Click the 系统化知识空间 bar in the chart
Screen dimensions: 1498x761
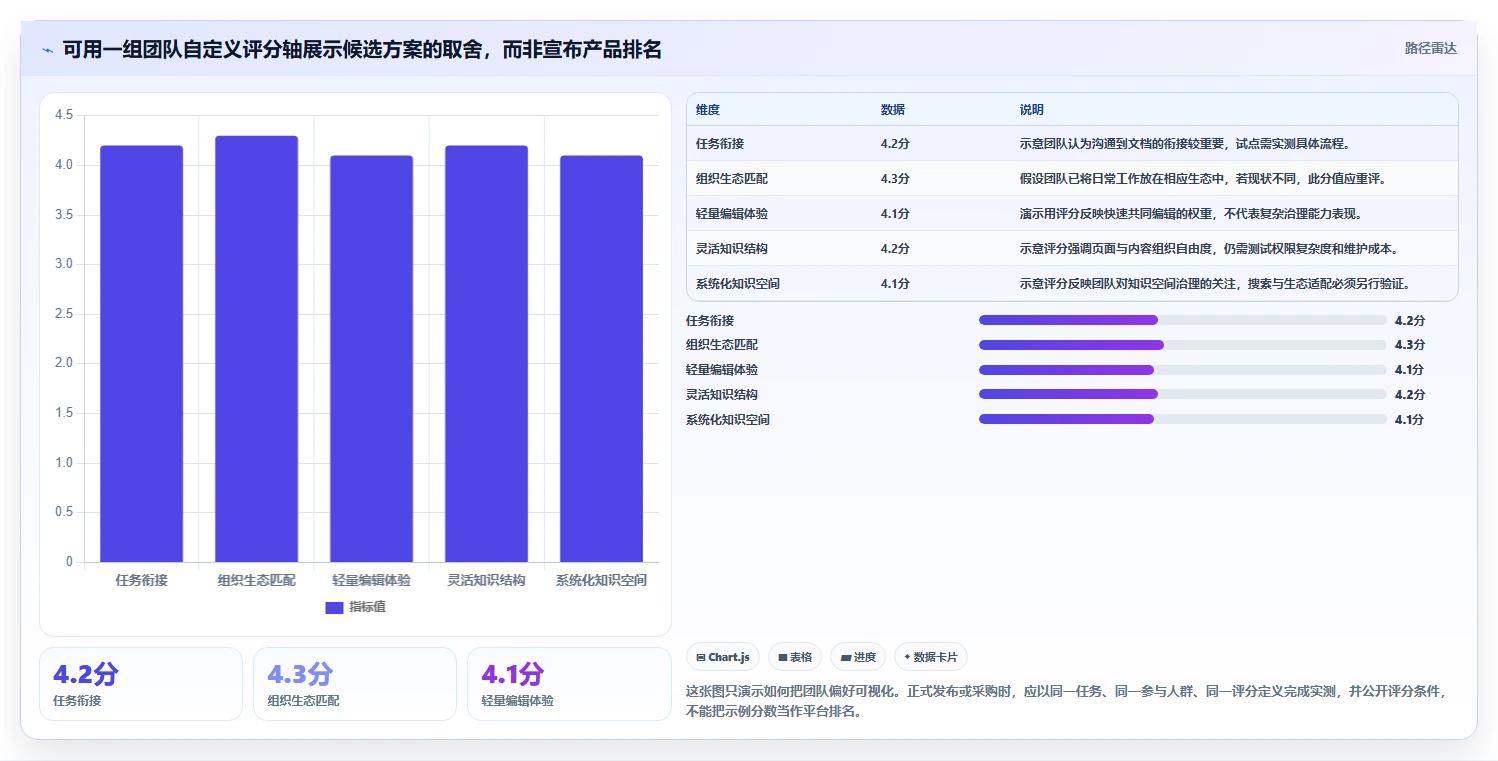click(x=601, y=359)
